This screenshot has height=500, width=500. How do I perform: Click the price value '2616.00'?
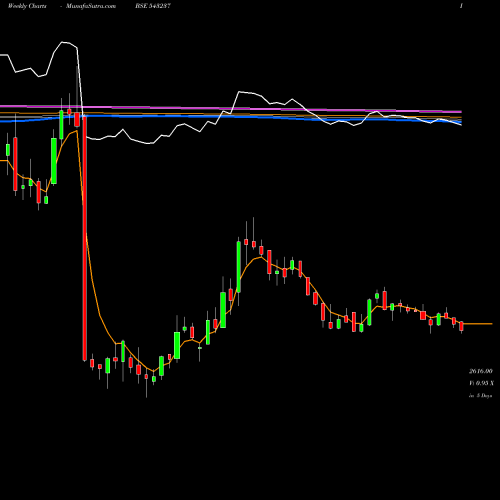point(481,371)
